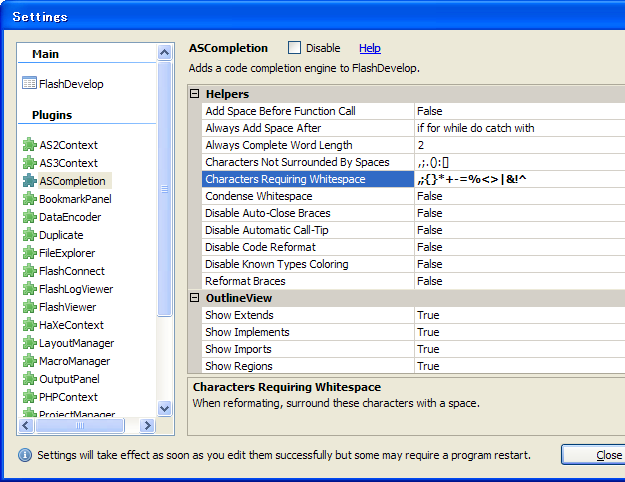Collapse the OutlineView property category
625x482 pixels.
click(195, 298)
